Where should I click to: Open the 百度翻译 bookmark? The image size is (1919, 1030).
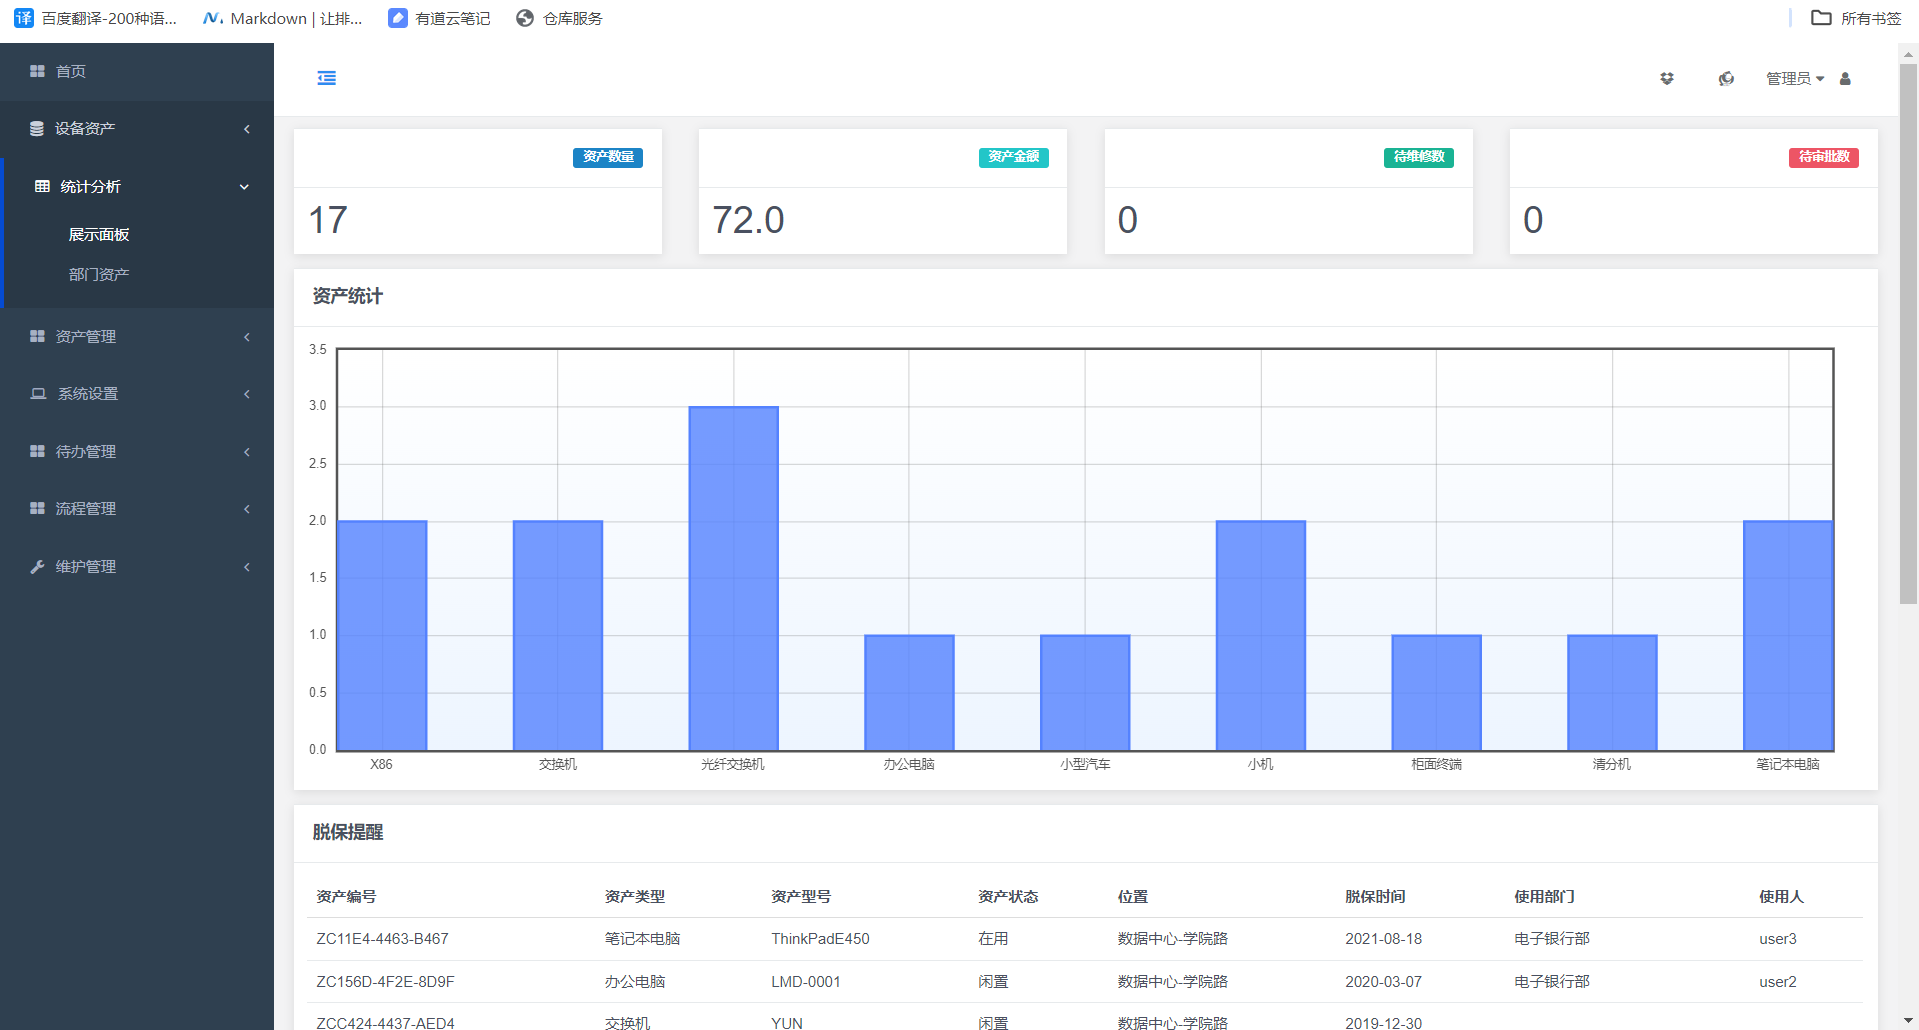[x=96, y=18]
